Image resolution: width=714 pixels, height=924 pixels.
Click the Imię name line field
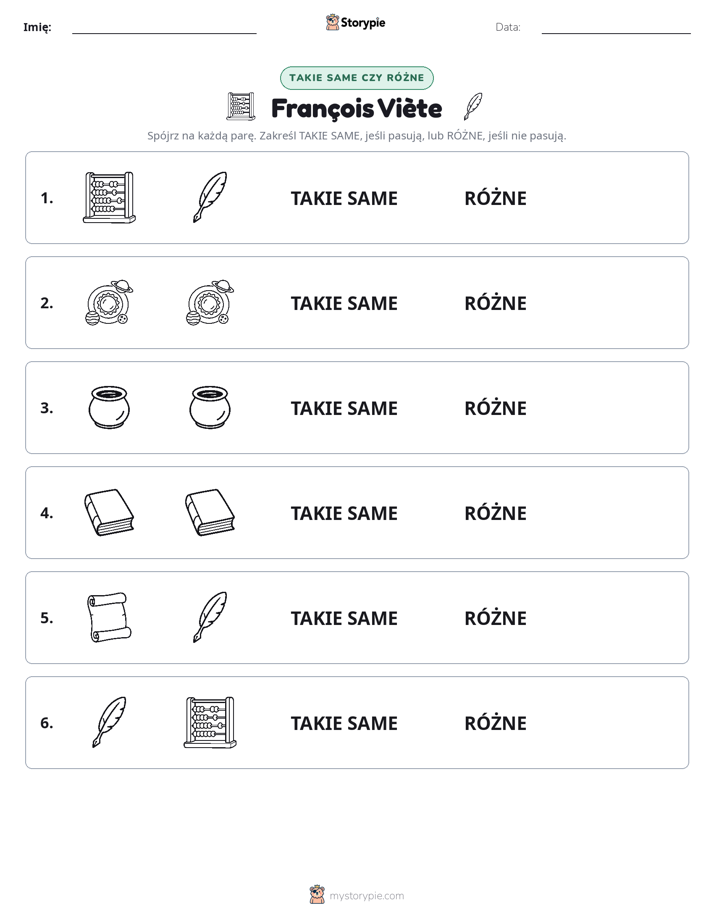[164, 27]
